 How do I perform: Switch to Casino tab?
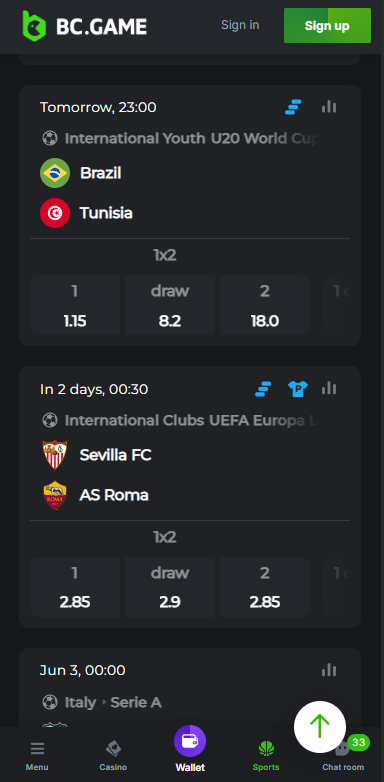pos(113,756)
